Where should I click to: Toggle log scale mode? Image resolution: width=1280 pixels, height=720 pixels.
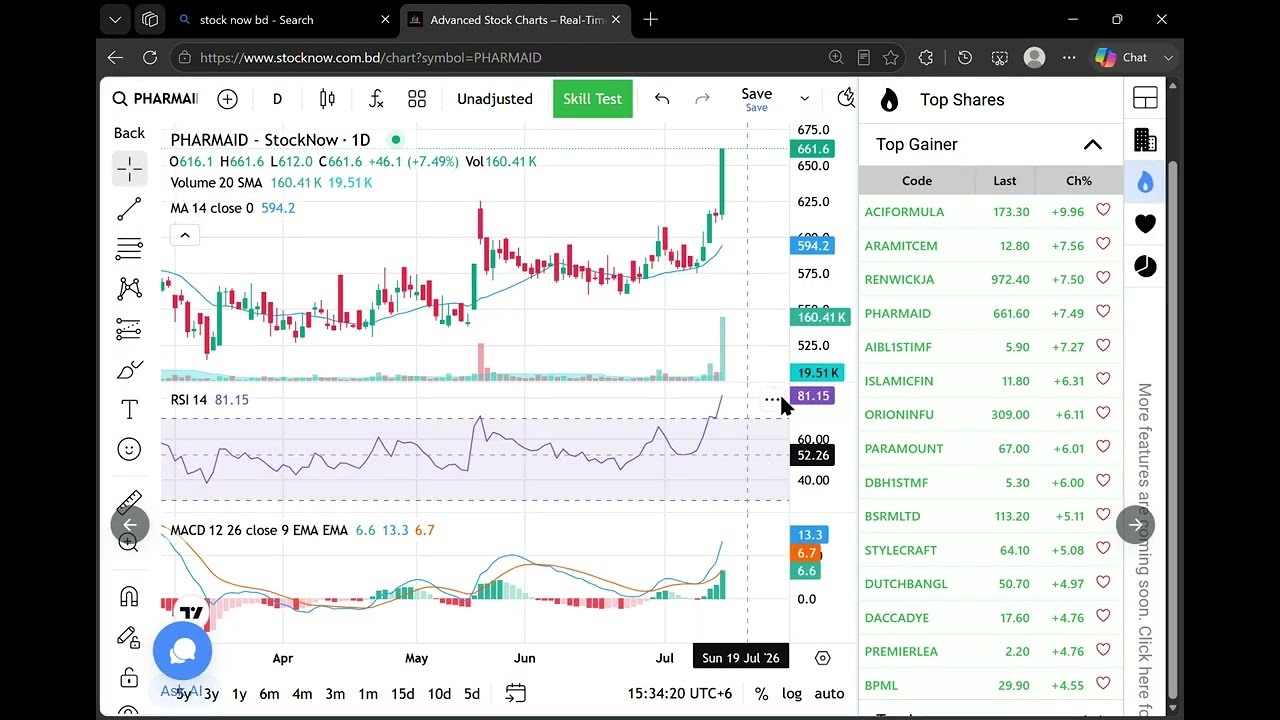click(792, 693)
